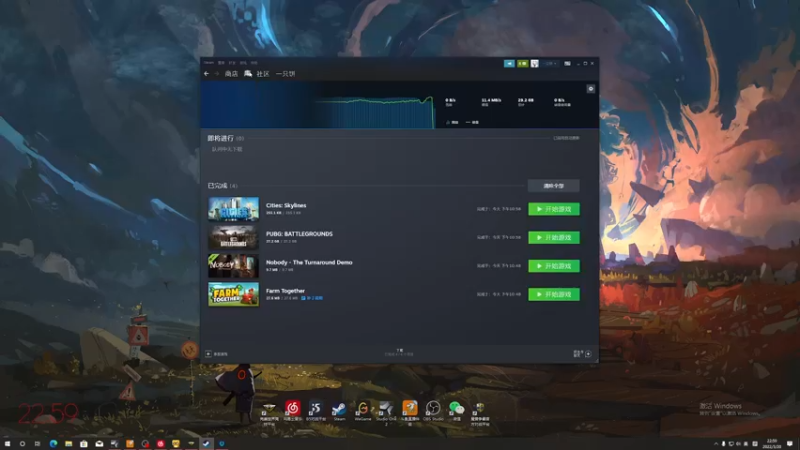Open the notification center icon

pos(790,444)
